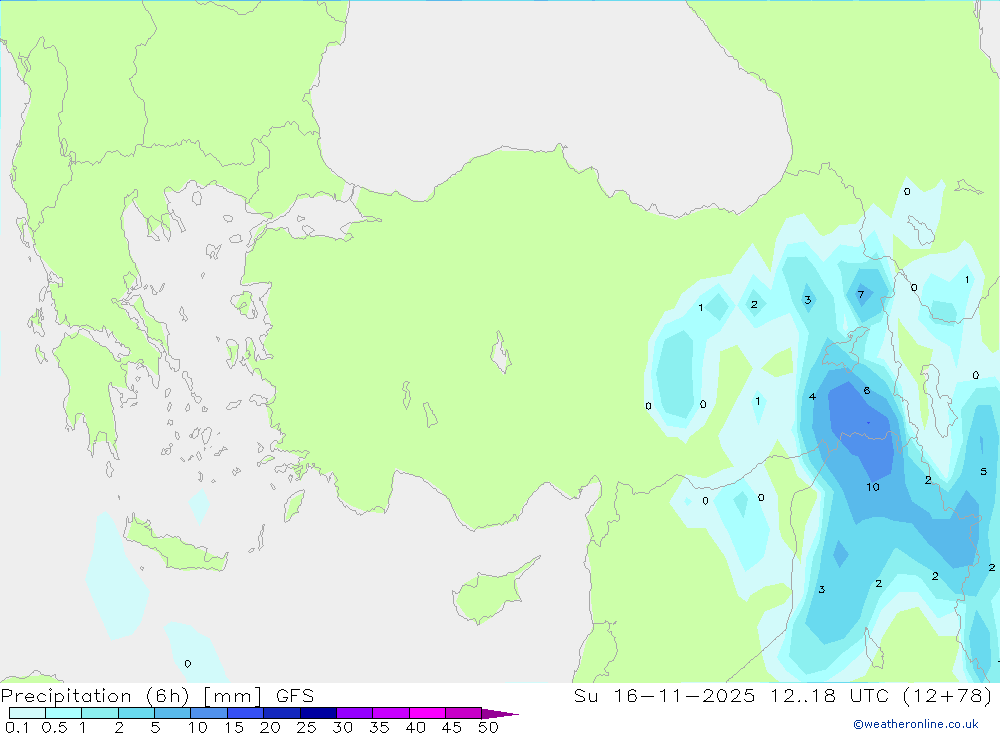Pick the 25–30 mm legend swatch
This screenshot has height=733, width=1000.
tap(318, 713)
